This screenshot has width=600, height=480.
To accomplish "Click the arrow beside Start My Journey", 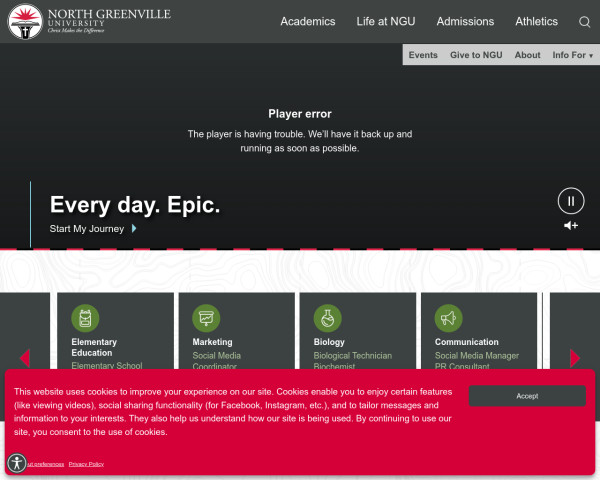I will [134, 229].
